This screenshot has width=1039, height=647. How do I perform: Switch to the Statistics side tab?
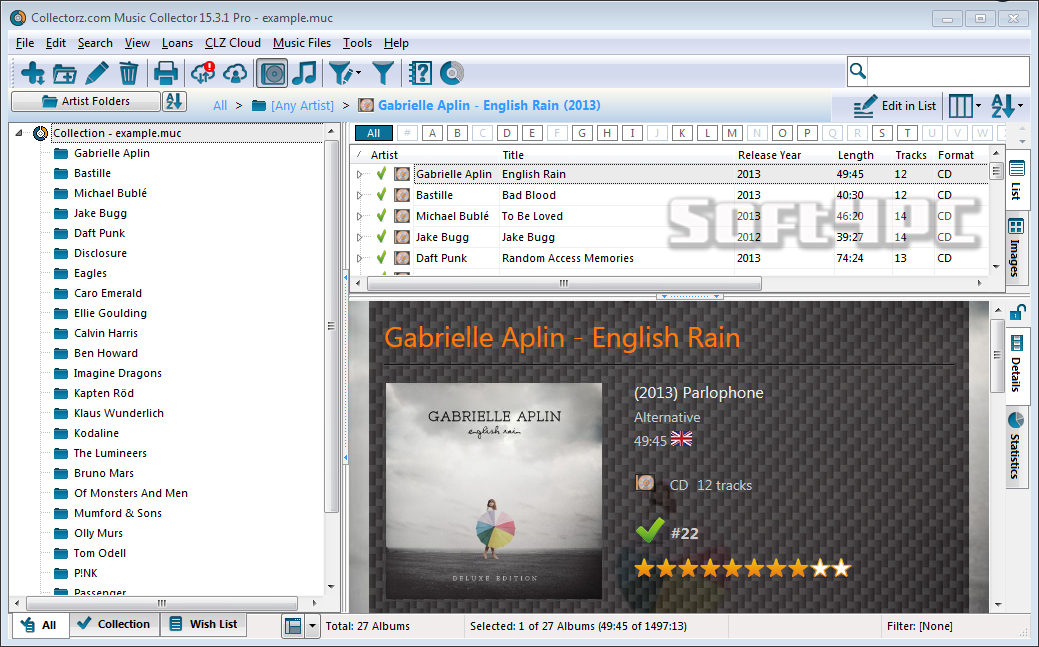click(x=1016, y=445)
